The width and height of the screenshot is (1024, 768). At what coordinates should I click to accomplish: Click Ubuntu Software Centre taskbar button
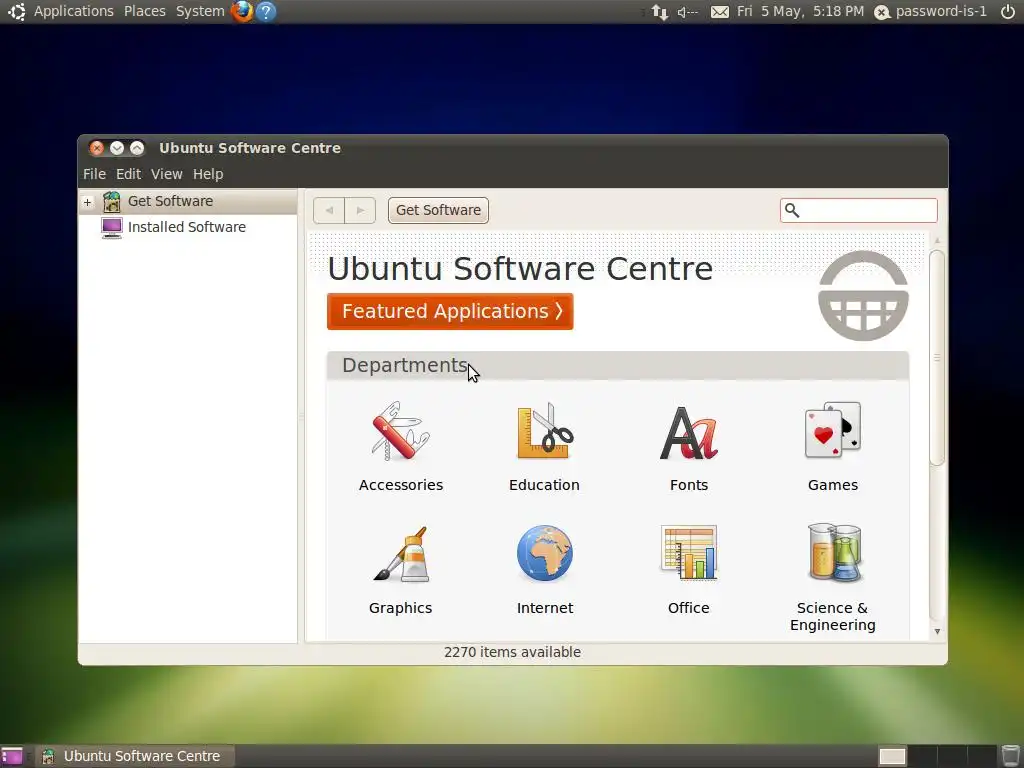click(135, 756)
